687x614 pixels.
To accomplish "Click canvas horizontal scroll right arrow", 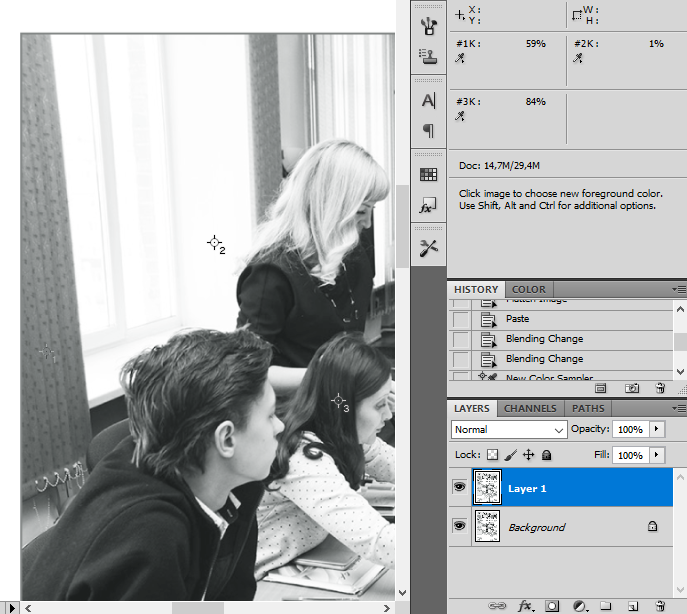I will (x=386, y=608).
